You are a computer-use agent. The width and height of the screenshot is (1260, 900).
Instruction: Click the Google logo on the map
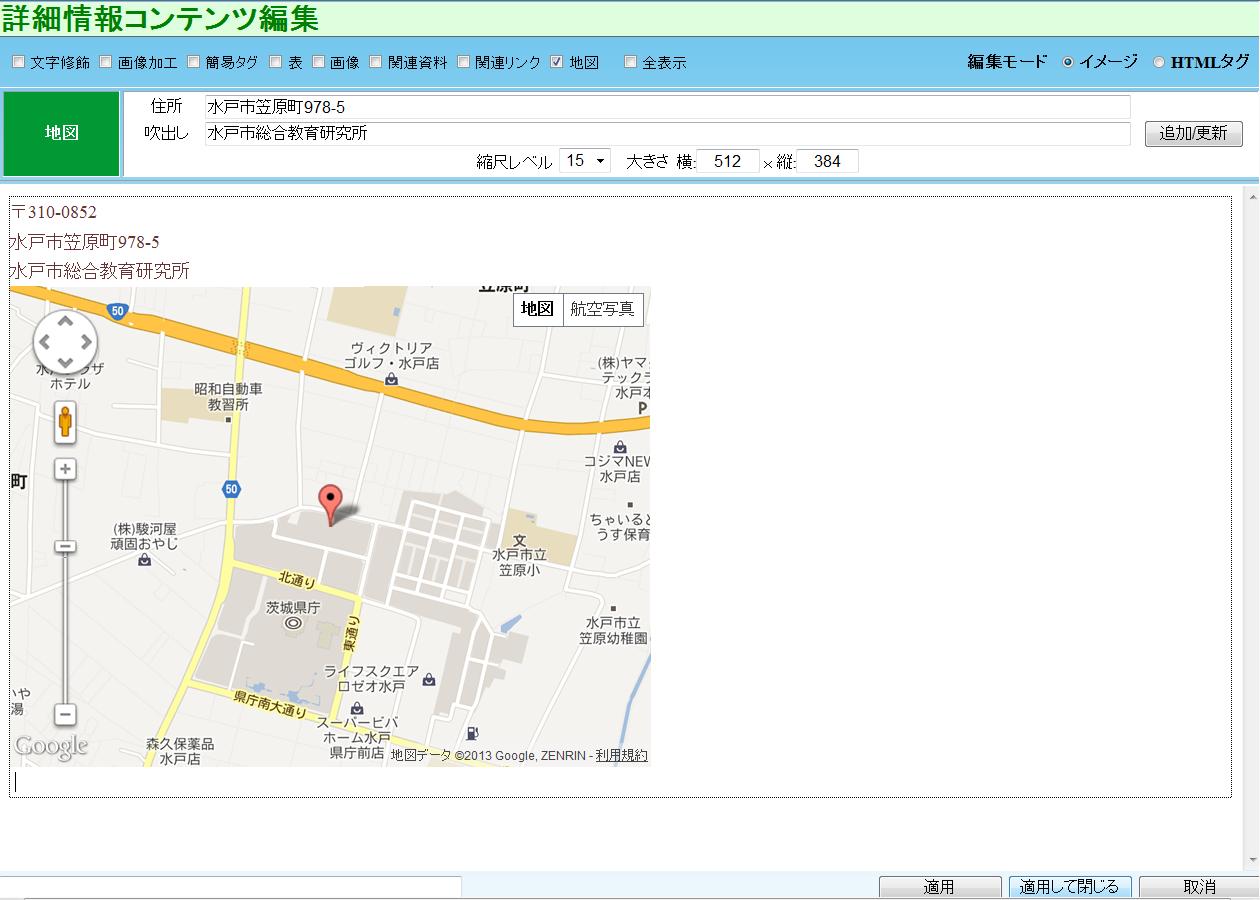click(x=51, y=746)
